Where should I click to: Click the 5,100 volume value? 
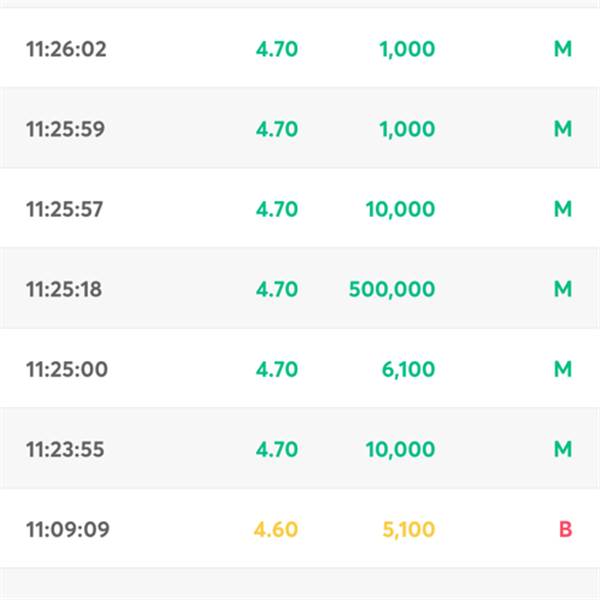click(409, 530)
